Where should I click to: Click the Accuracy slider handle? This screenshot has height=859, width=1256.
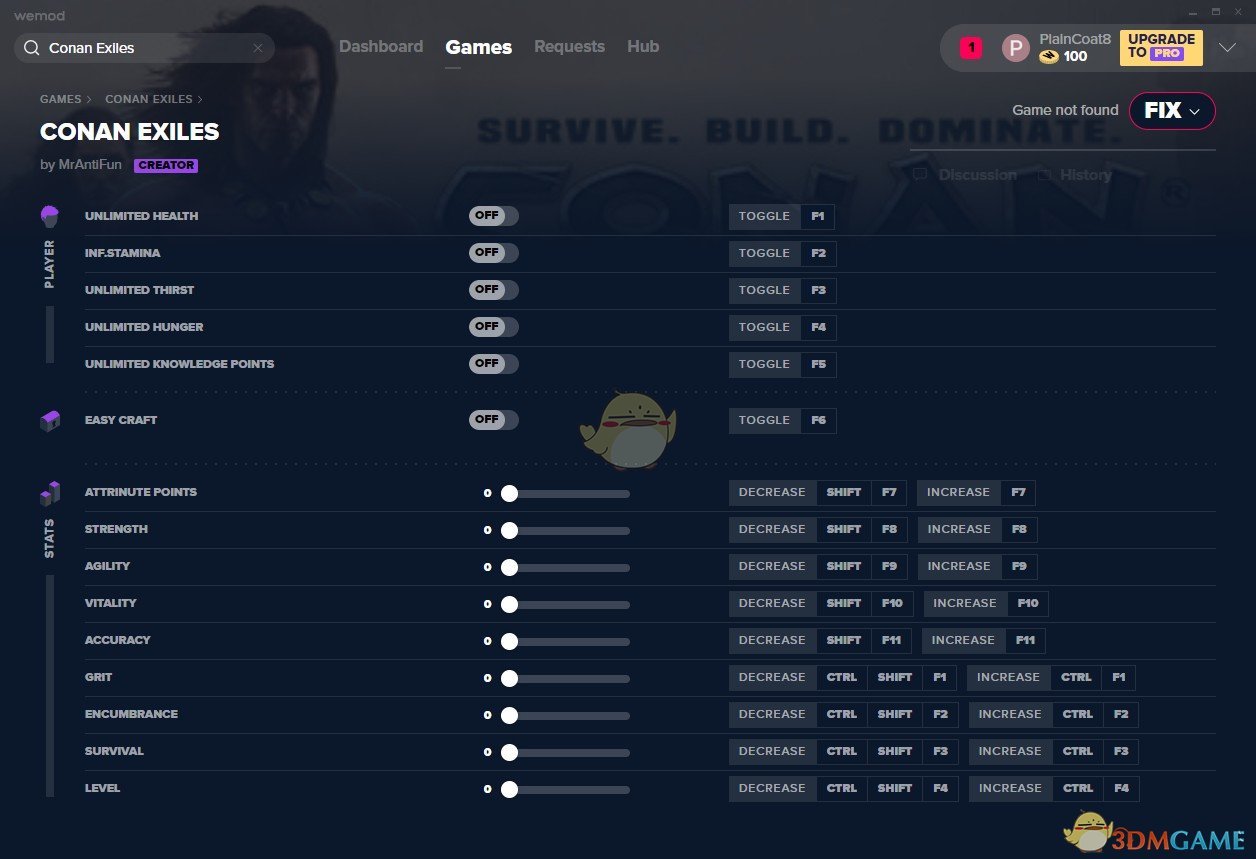(x=509, y=641)
